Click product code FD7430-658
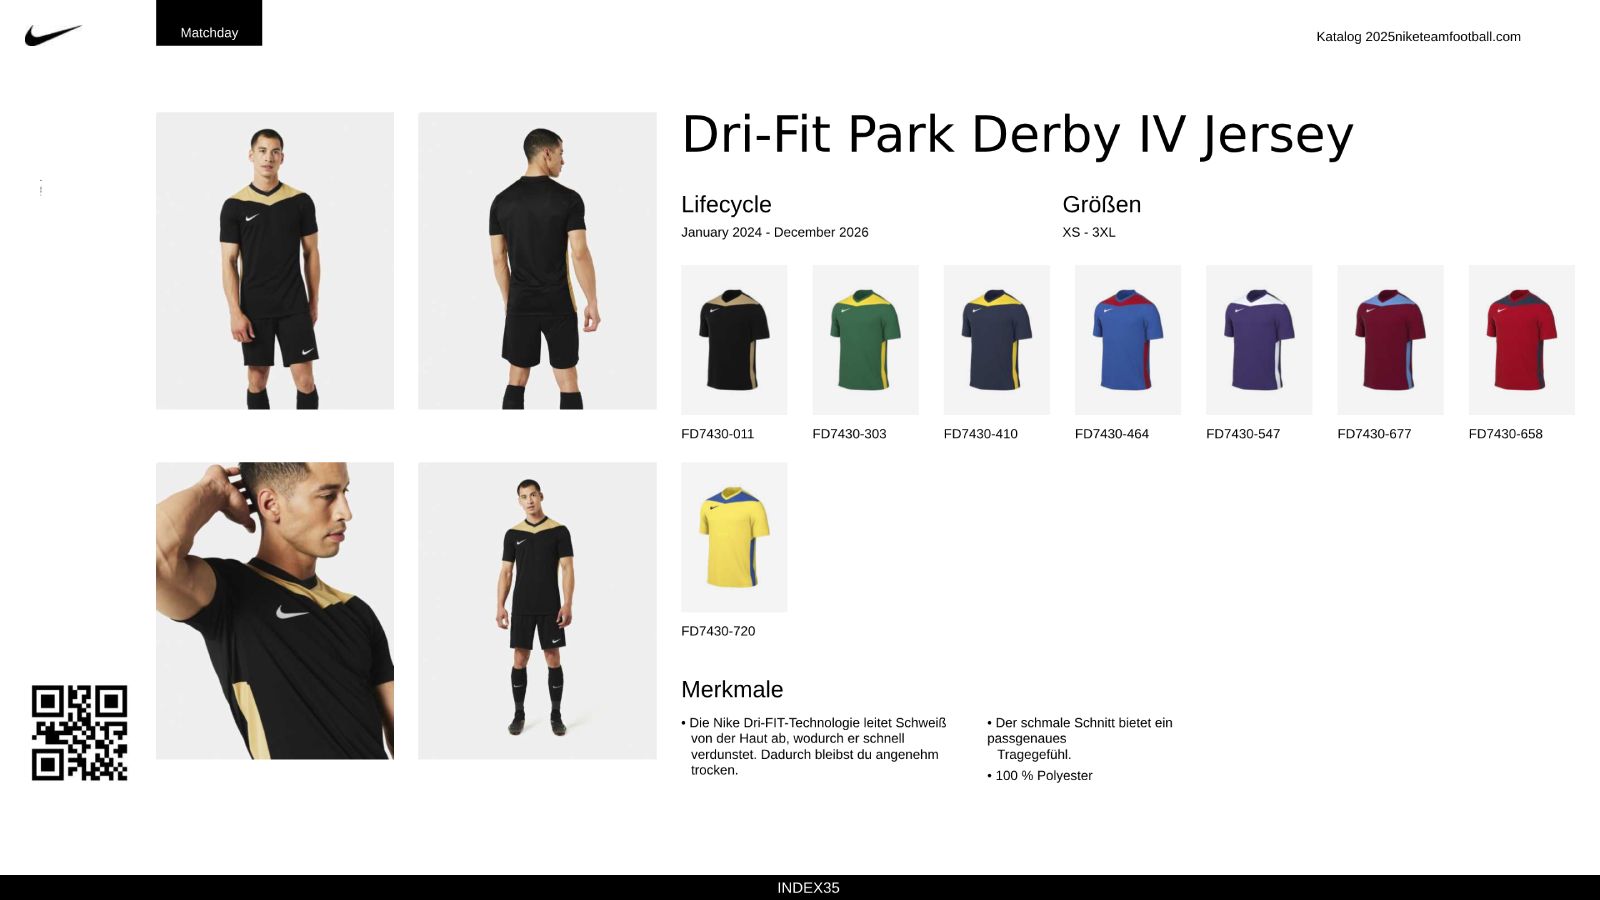The width and height of the screenshot is (1600, 900). pos(1505,434)
